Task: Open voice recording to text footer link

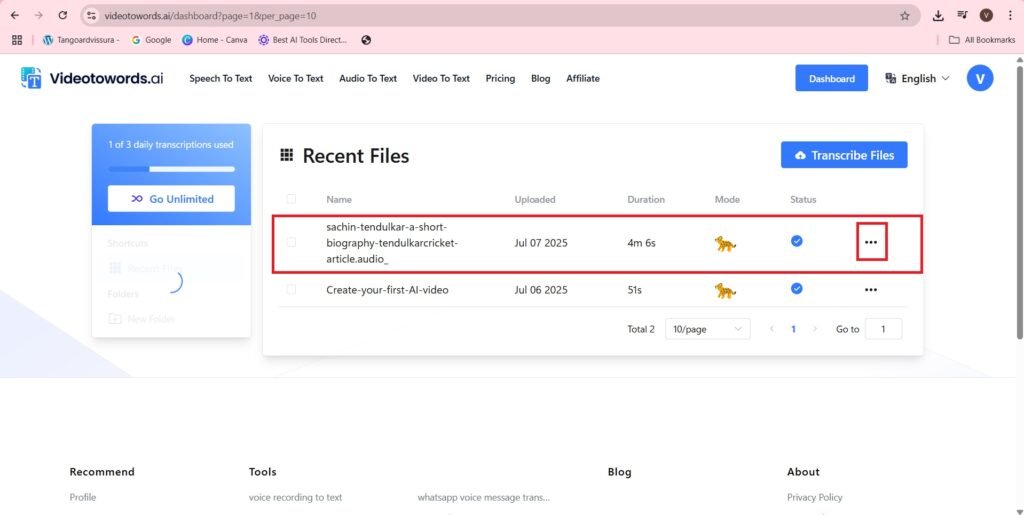Action: click(x=295, y=497)
